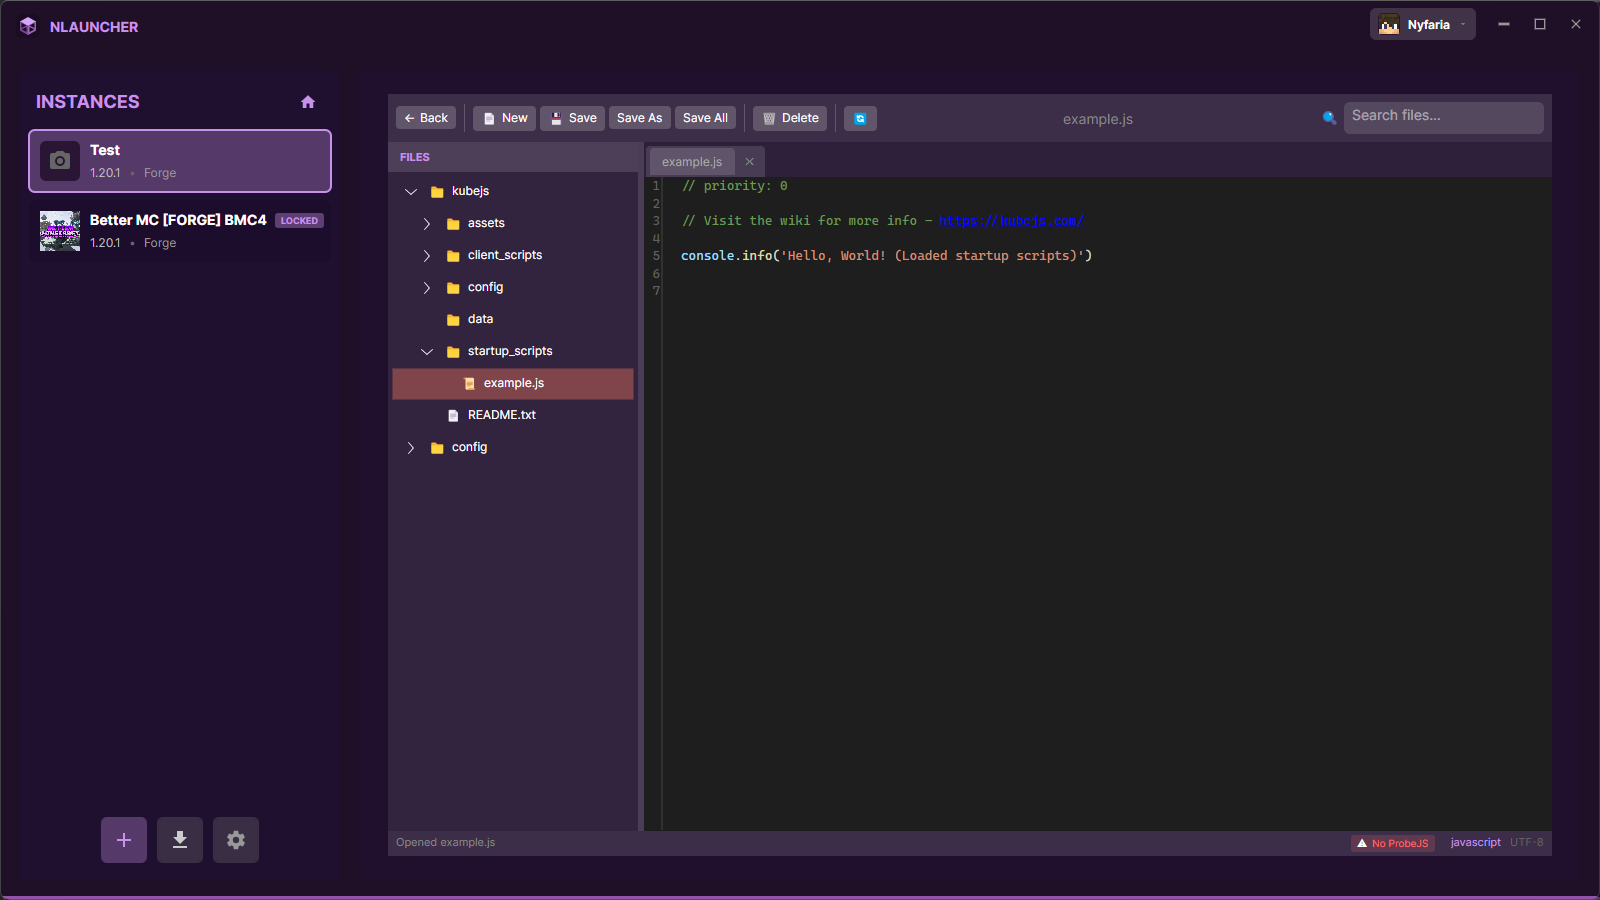Click the Save All button
Image resolution: width=1600 pixels, height=900 pixels.
pyautogui.click(x=705, y=117)
